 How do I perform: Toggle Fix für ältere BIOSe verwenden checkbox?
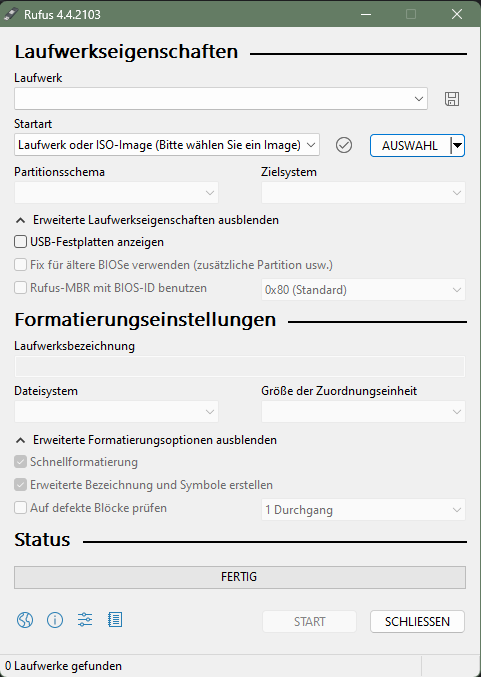click(20, 265)
